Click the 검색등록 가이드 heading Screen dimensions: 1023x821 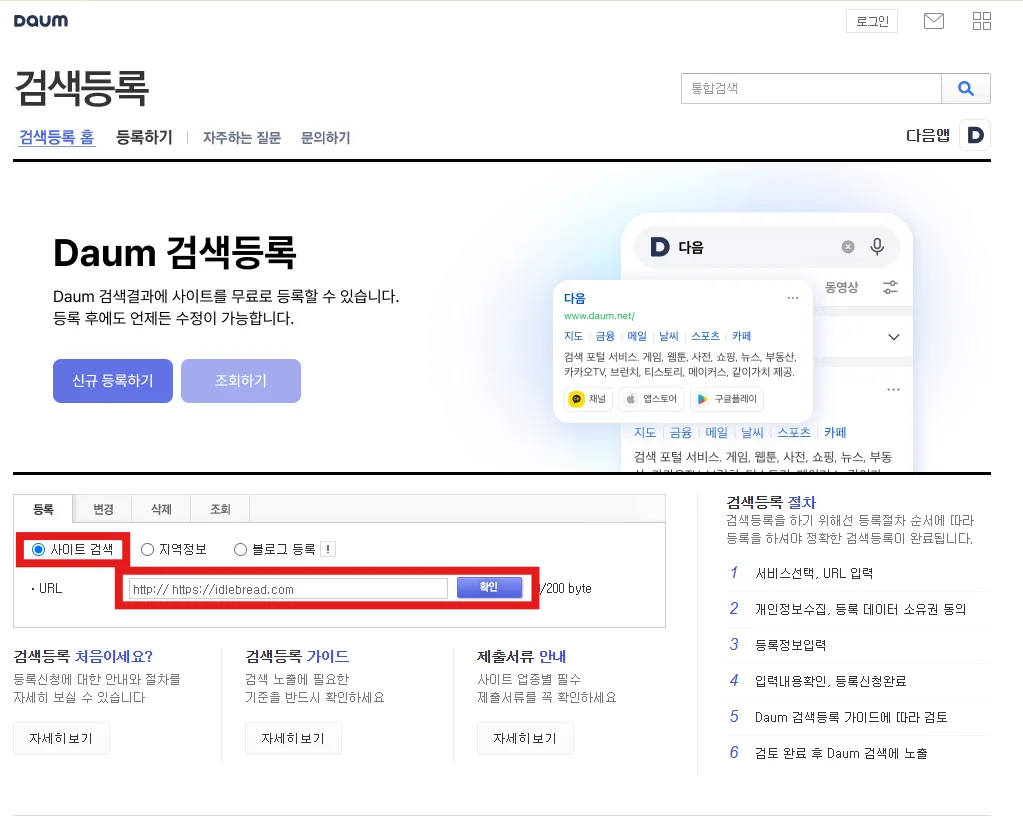pos(297,656)
